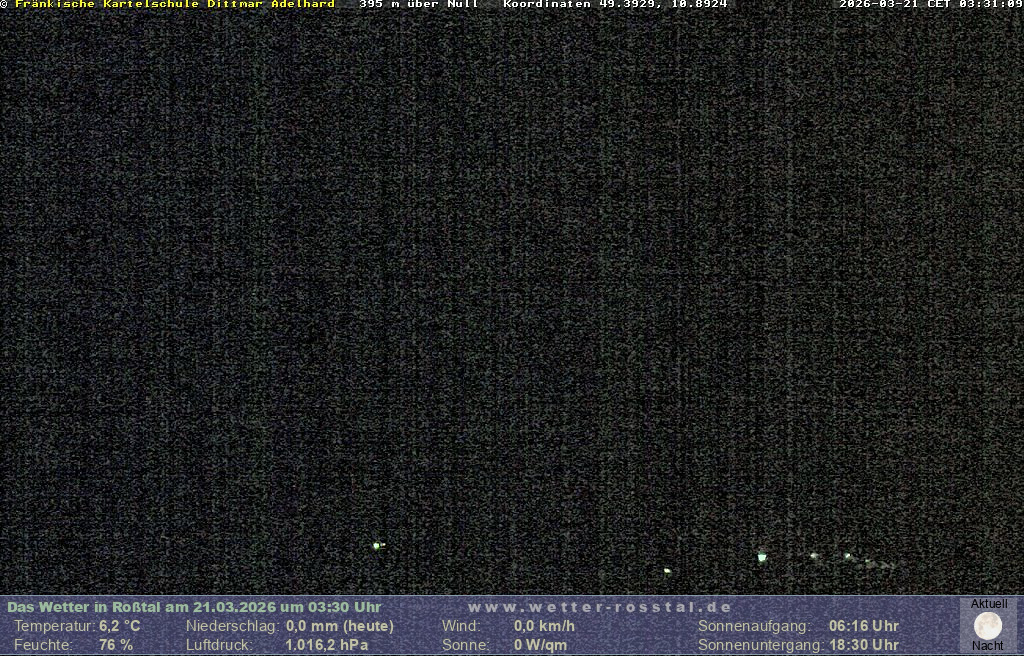Click the Aktuell label above the moon
The height and width of the screenshot is (656, 1024).
click(x=989, y=604)
